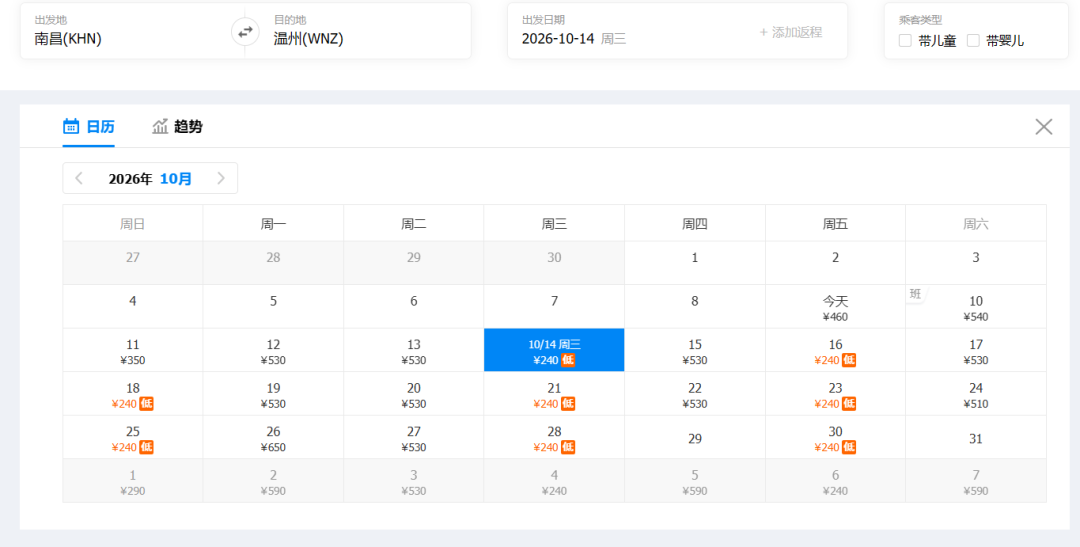
Task: Select November 4 priced ¥240
Action: [x=554, y=481]
